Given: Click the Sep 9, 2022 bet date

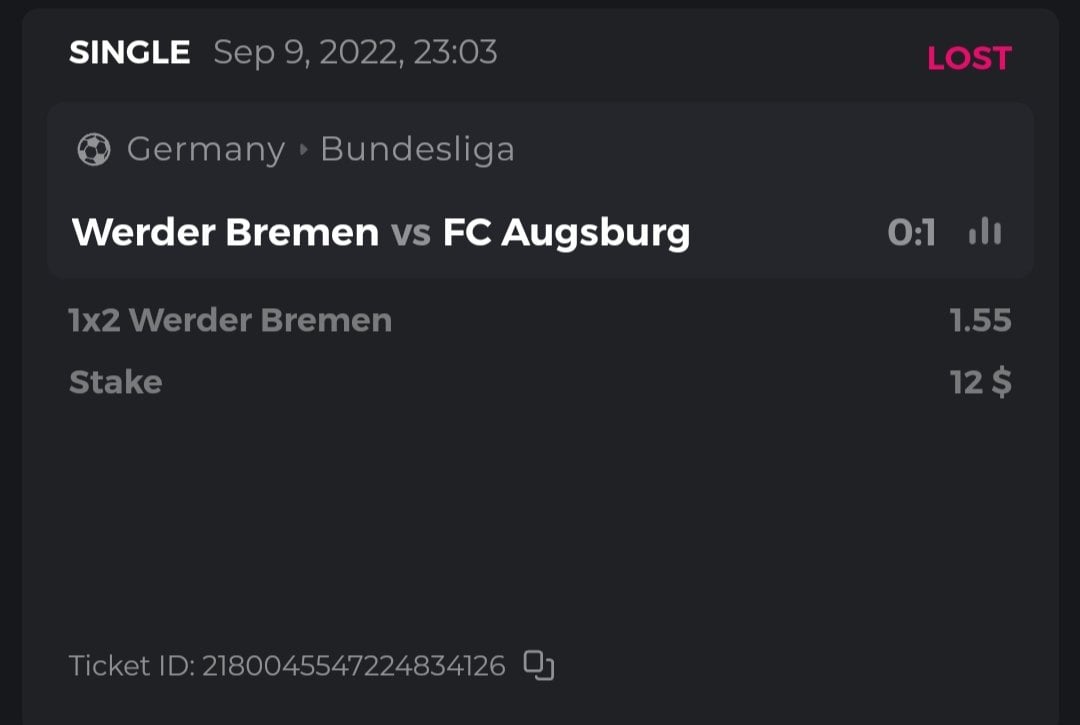Looking at the screenshot, I should pyautogui.click(x=307, y=52).
